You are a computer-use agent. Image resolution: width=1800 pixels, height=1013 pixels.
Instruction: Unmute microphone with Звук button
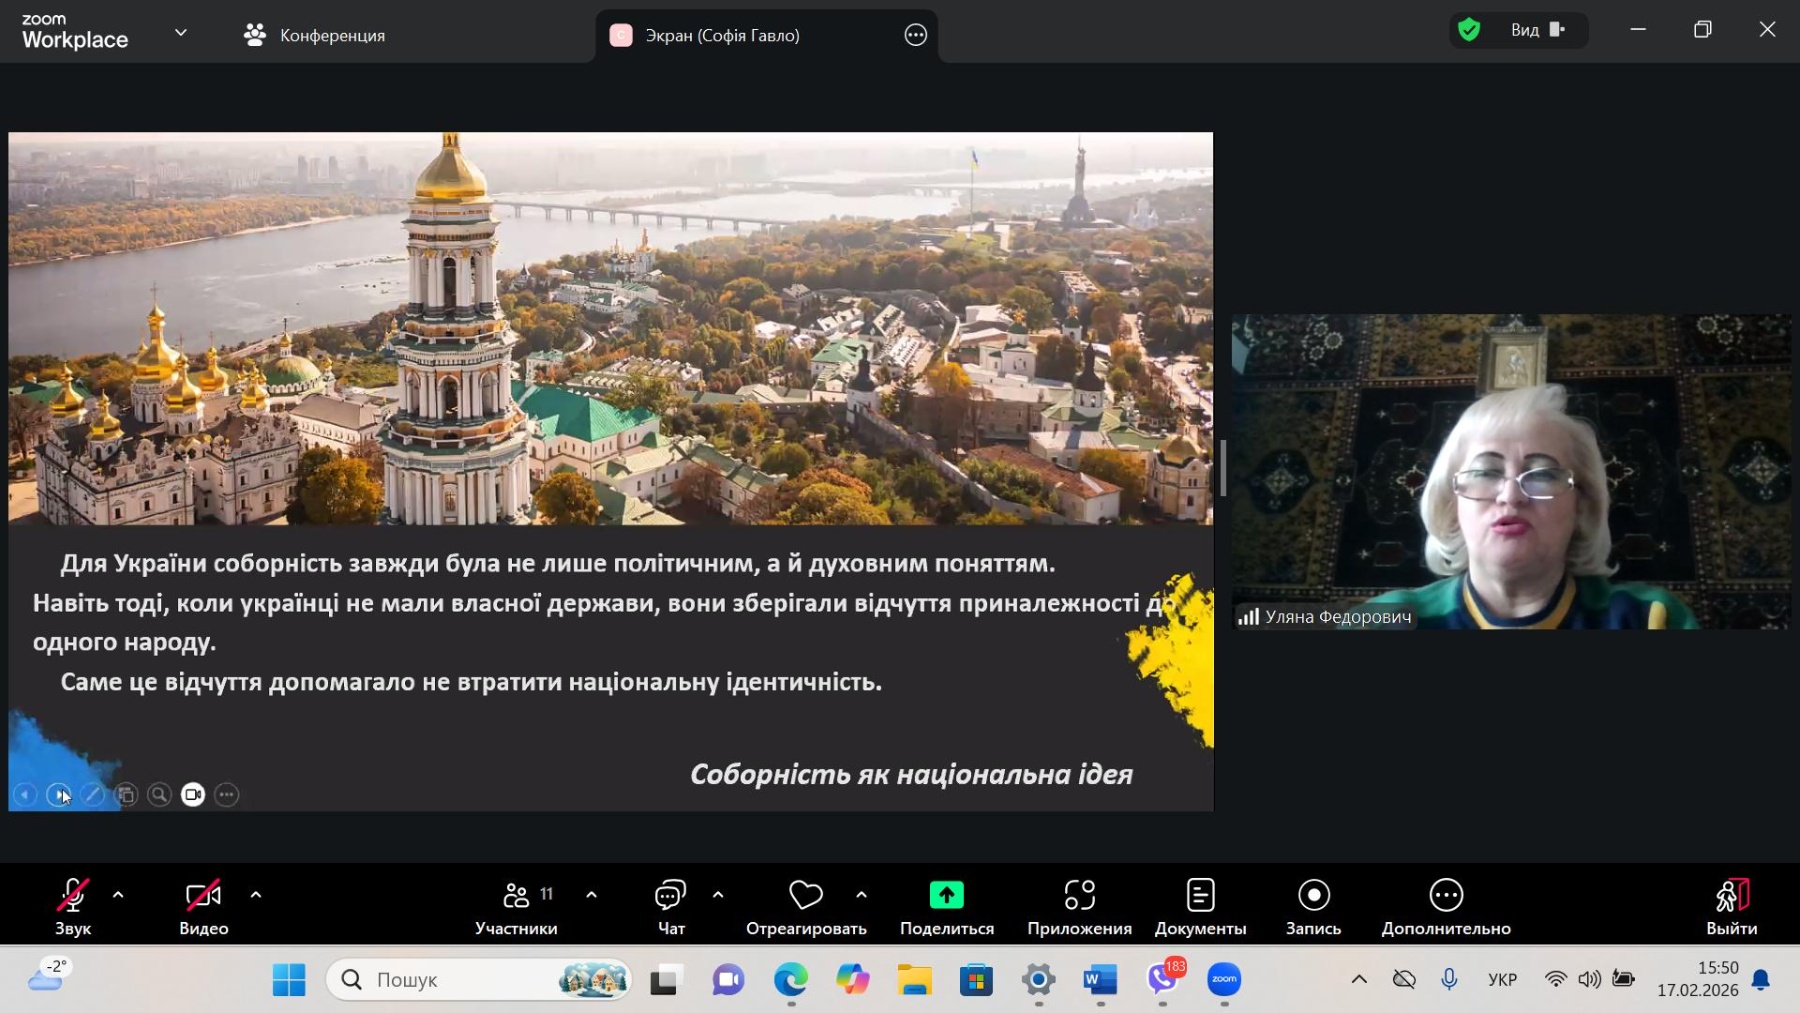click(x=72, y=906)
